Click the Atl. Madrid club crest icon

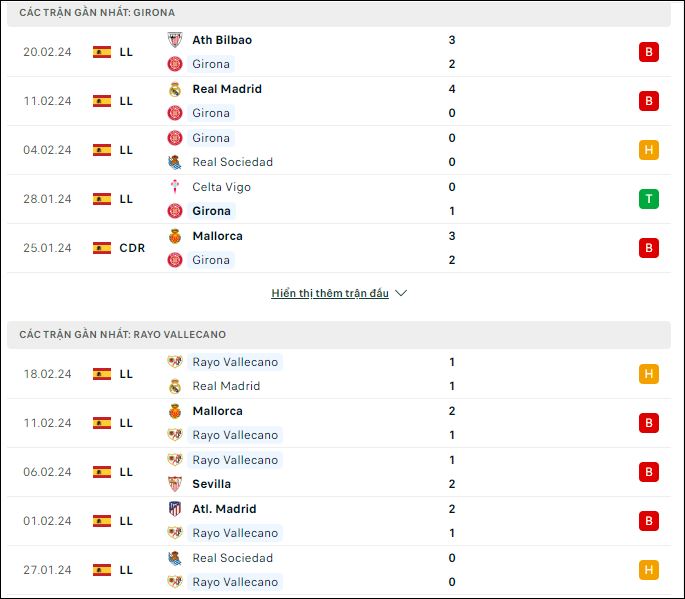[x=175, y=509]
